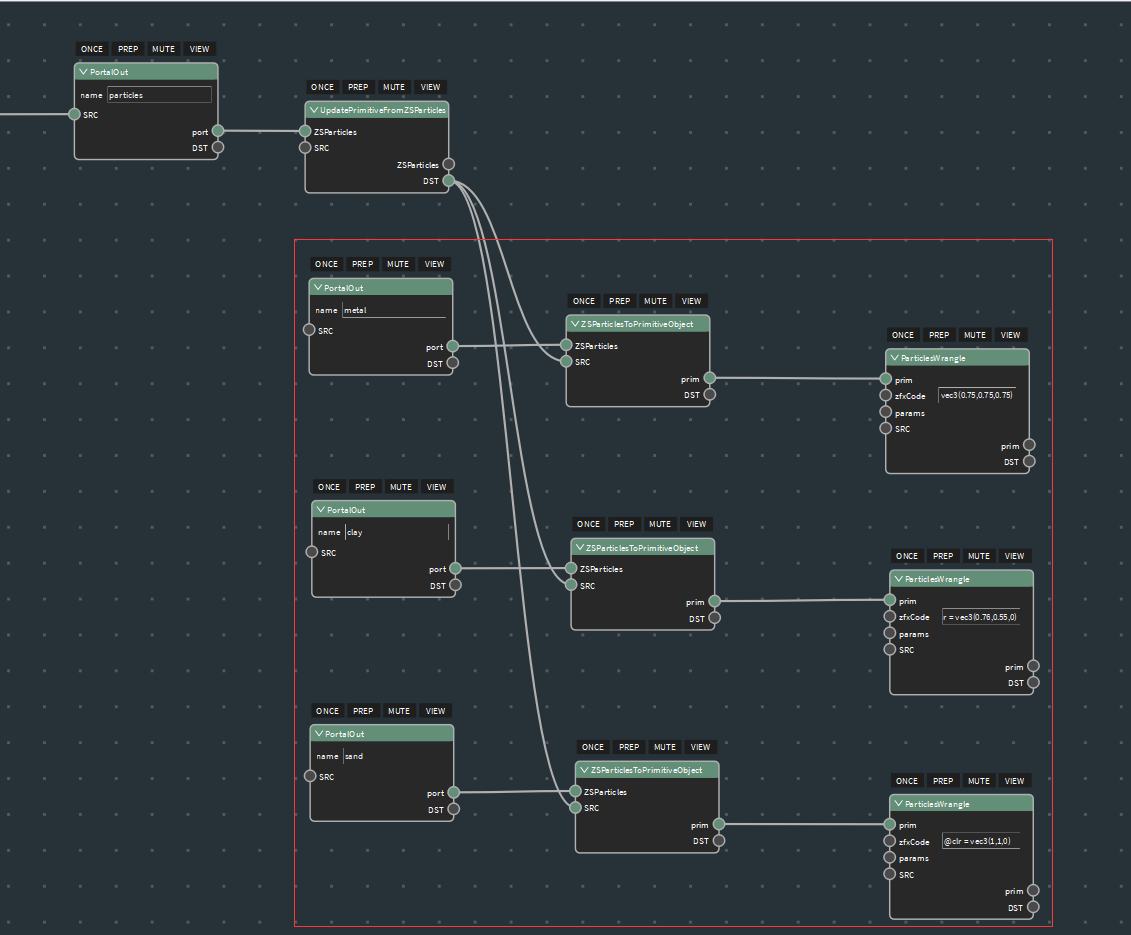Click port output socket on particles PortalOut
This screenshot has height=935, width=1131.
pyautogui.click(x=218, y=131)
